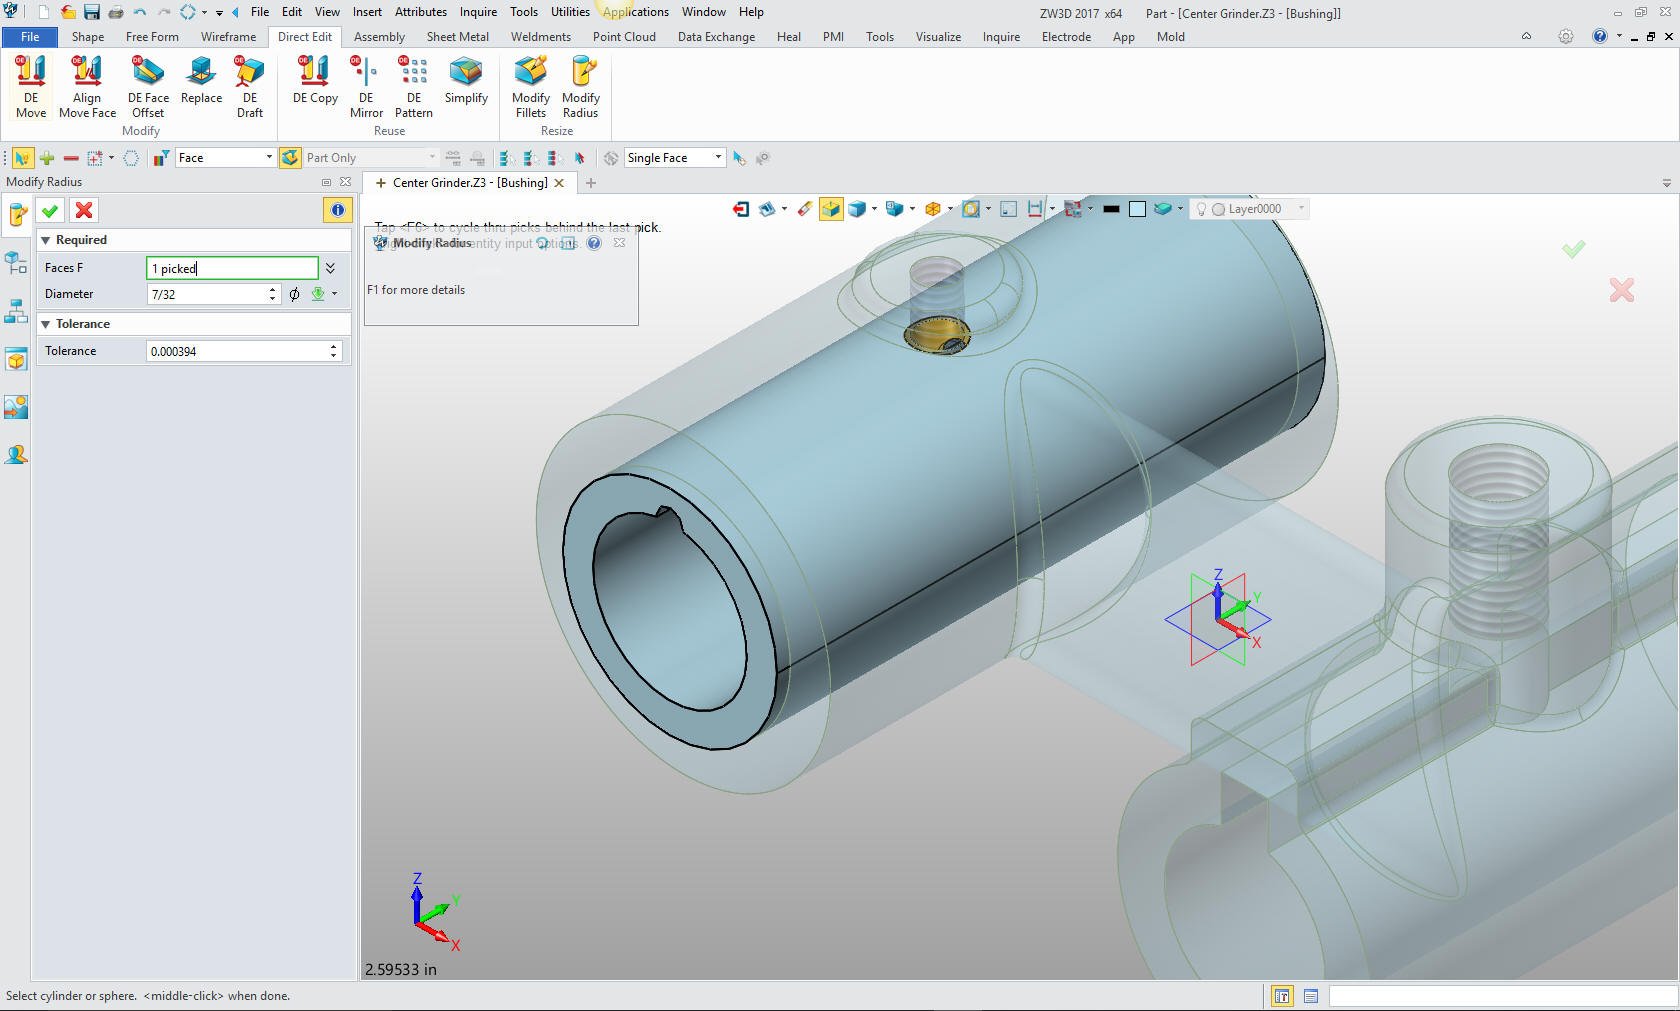The image size is (1680, 1011).
Task: Select the DE Mirror tool
Action: [x=366, y=87]
